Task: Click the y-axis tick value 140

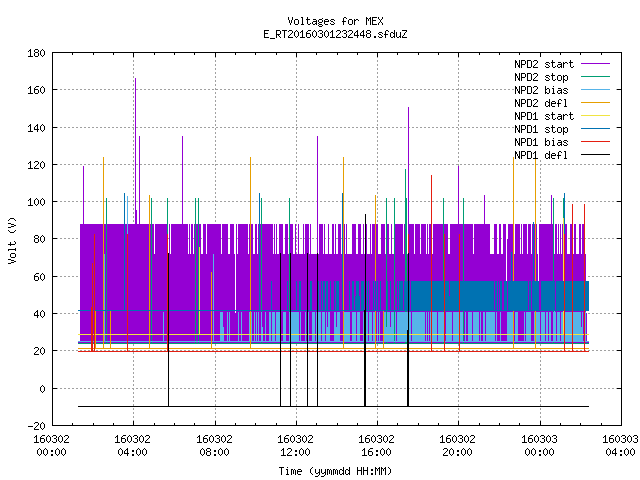Action: 36,128
